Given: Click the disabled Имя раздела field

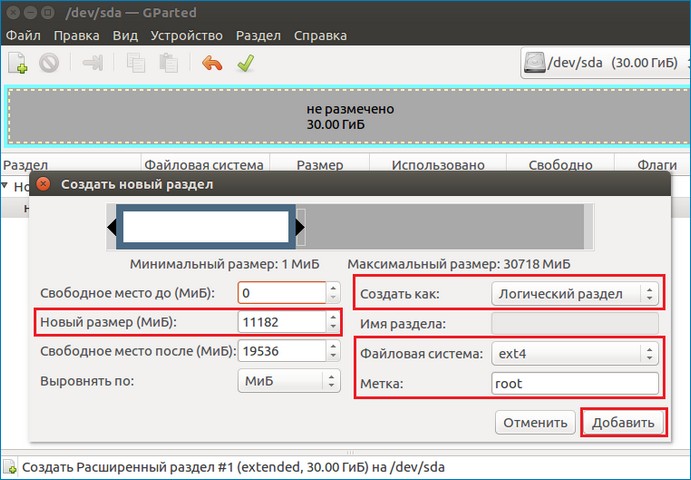Looking at the screenshot, I should click(575, 324).
